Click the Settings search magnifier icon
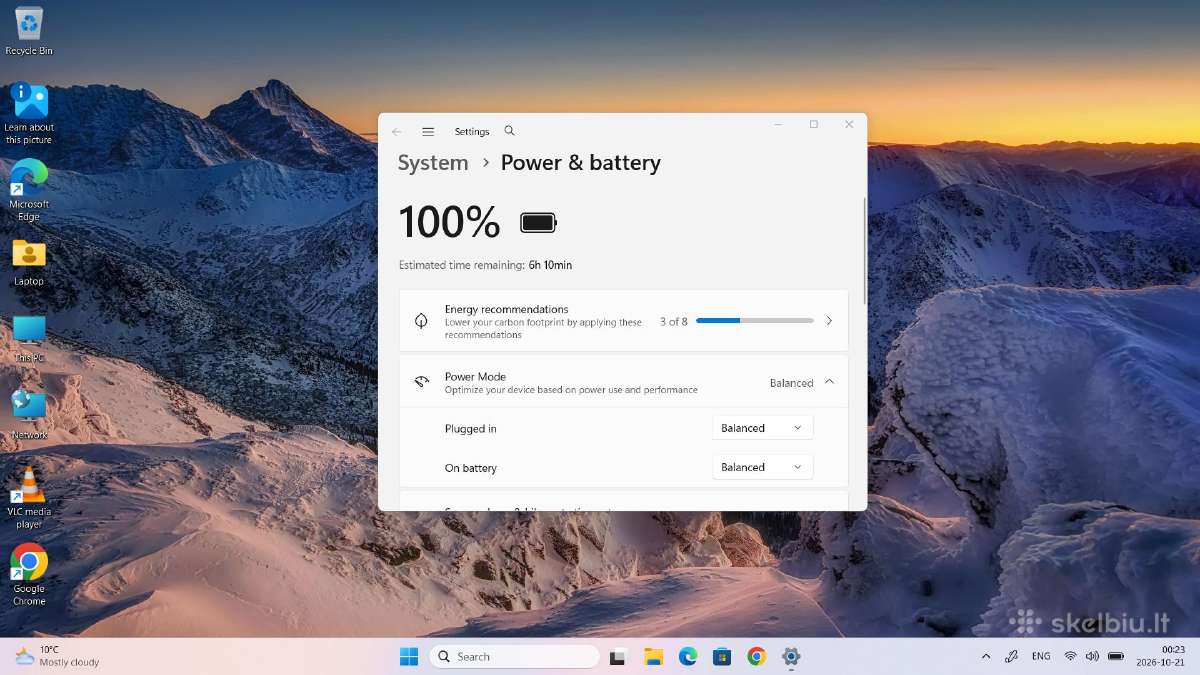 (509, 131)
